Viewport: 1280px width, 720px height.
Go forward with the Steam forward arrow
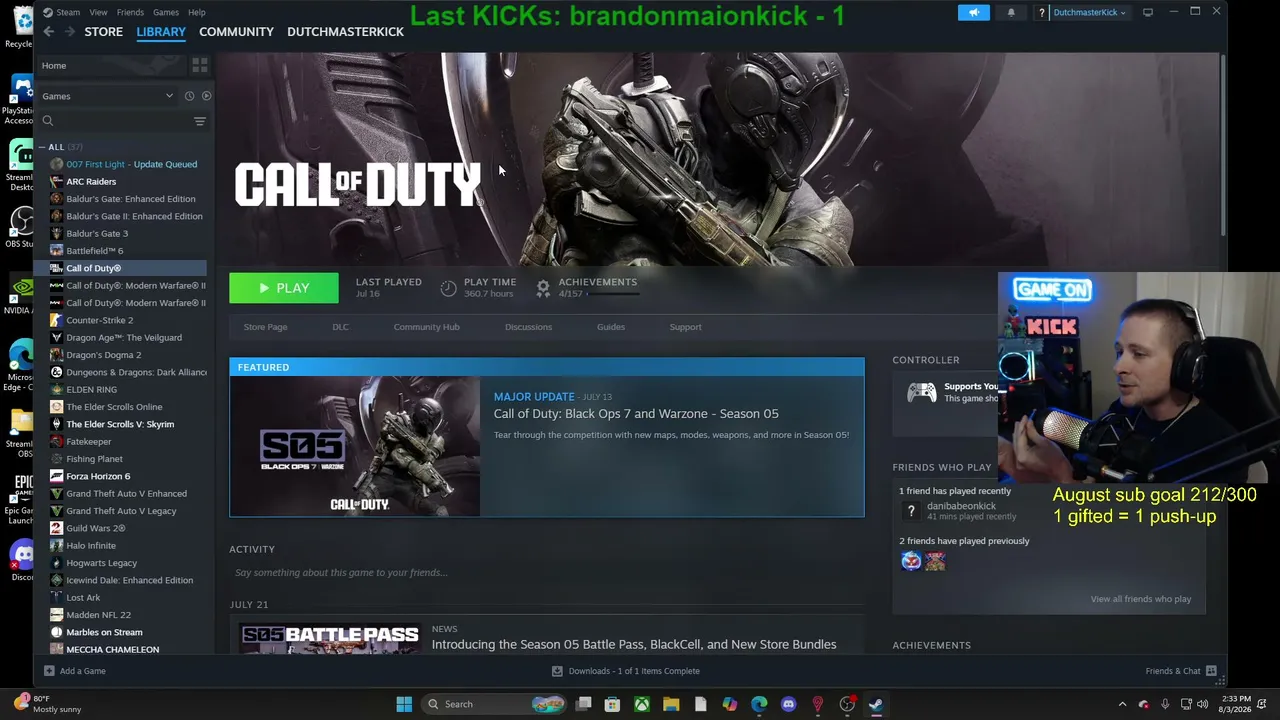pyautogui.click(x=69, y=32)
